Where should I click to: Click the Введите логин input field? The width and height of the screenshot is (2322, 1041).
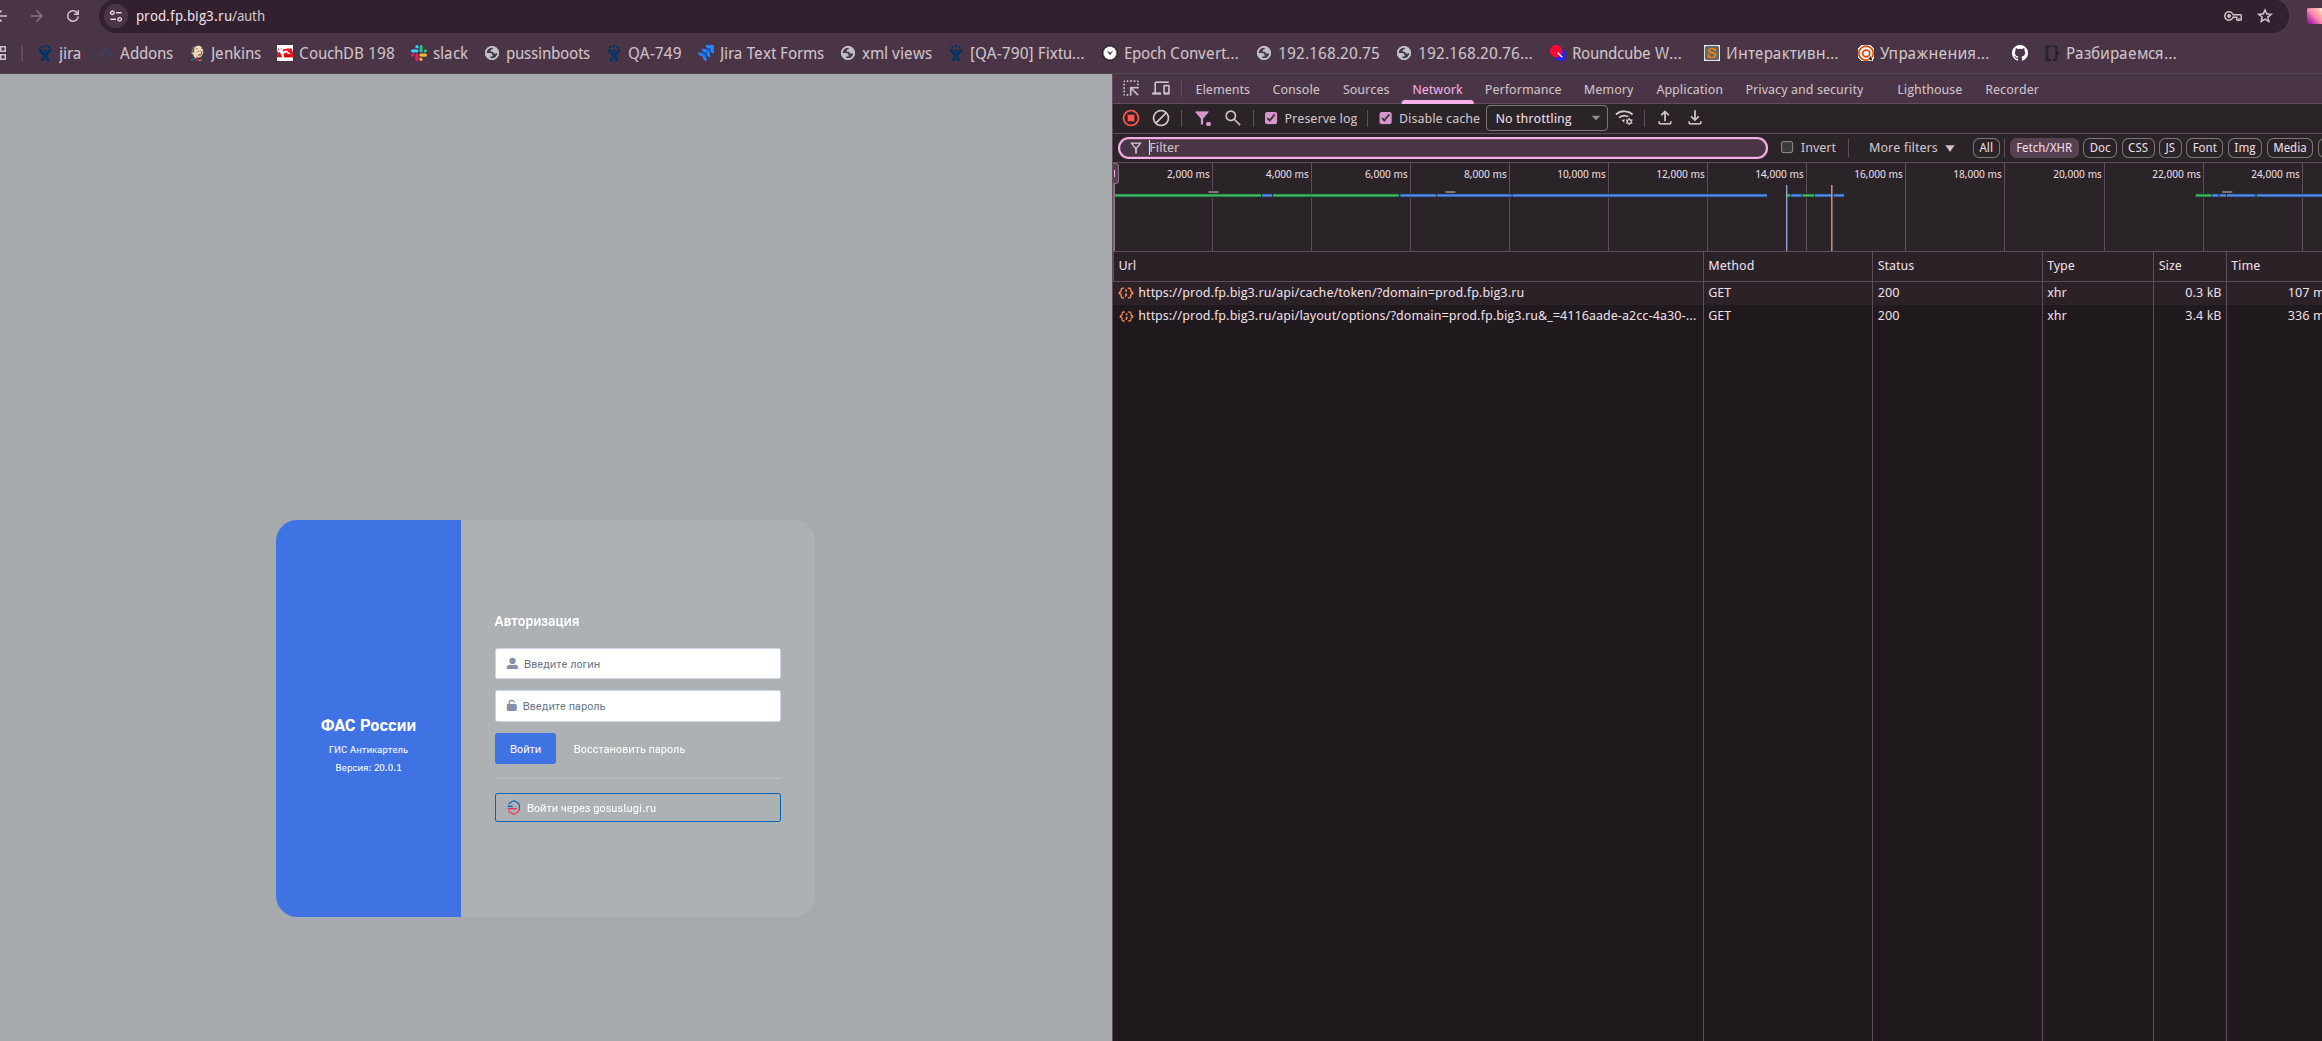tap(638, 664)
